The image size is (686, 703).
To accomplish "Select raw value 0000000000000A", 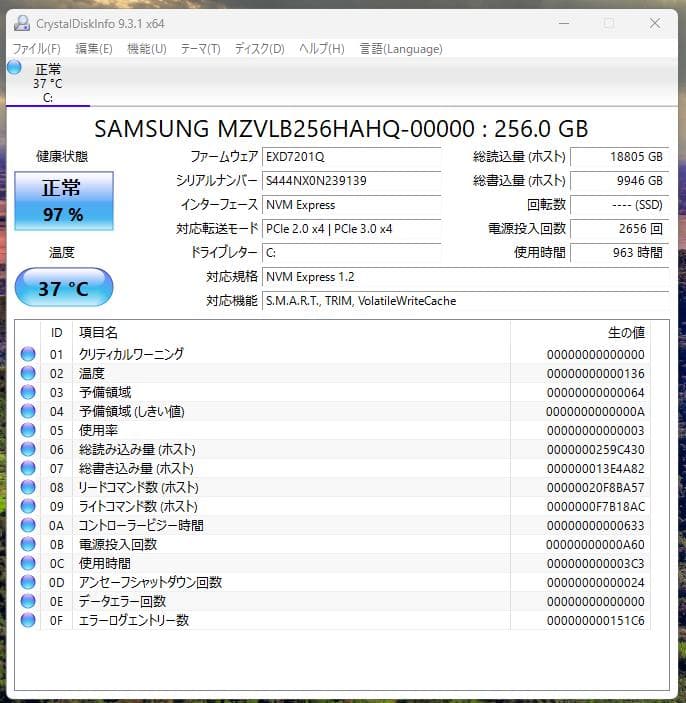I will 595,412.
